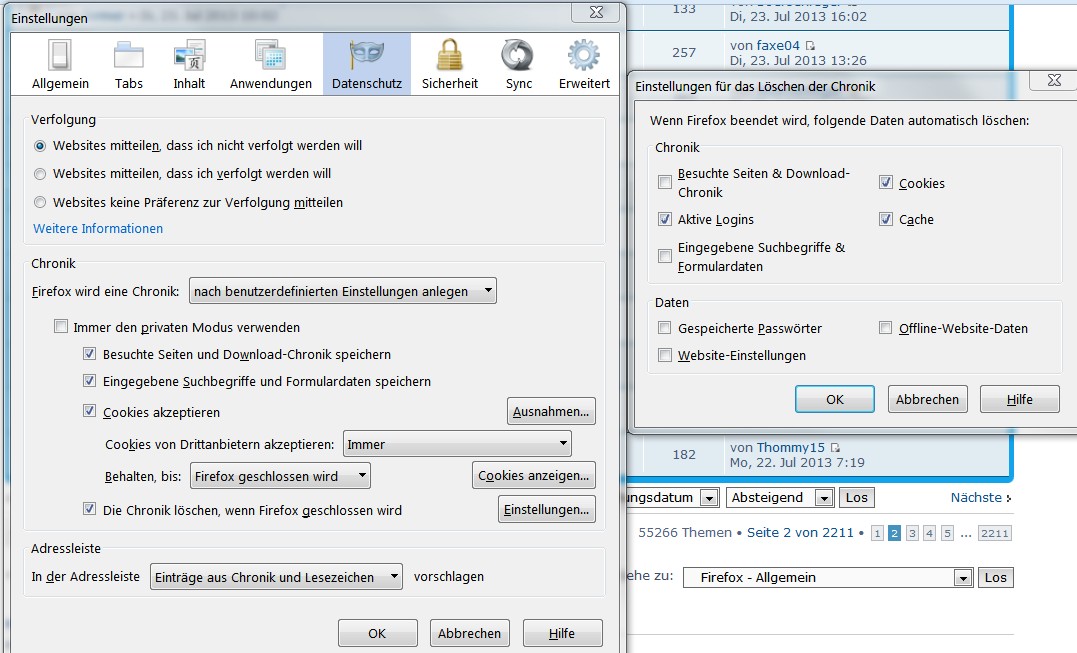The width and height of the screenshot is (1077, 653).
Task: Go to forum page 4
Action: click(x=929, y=533)
